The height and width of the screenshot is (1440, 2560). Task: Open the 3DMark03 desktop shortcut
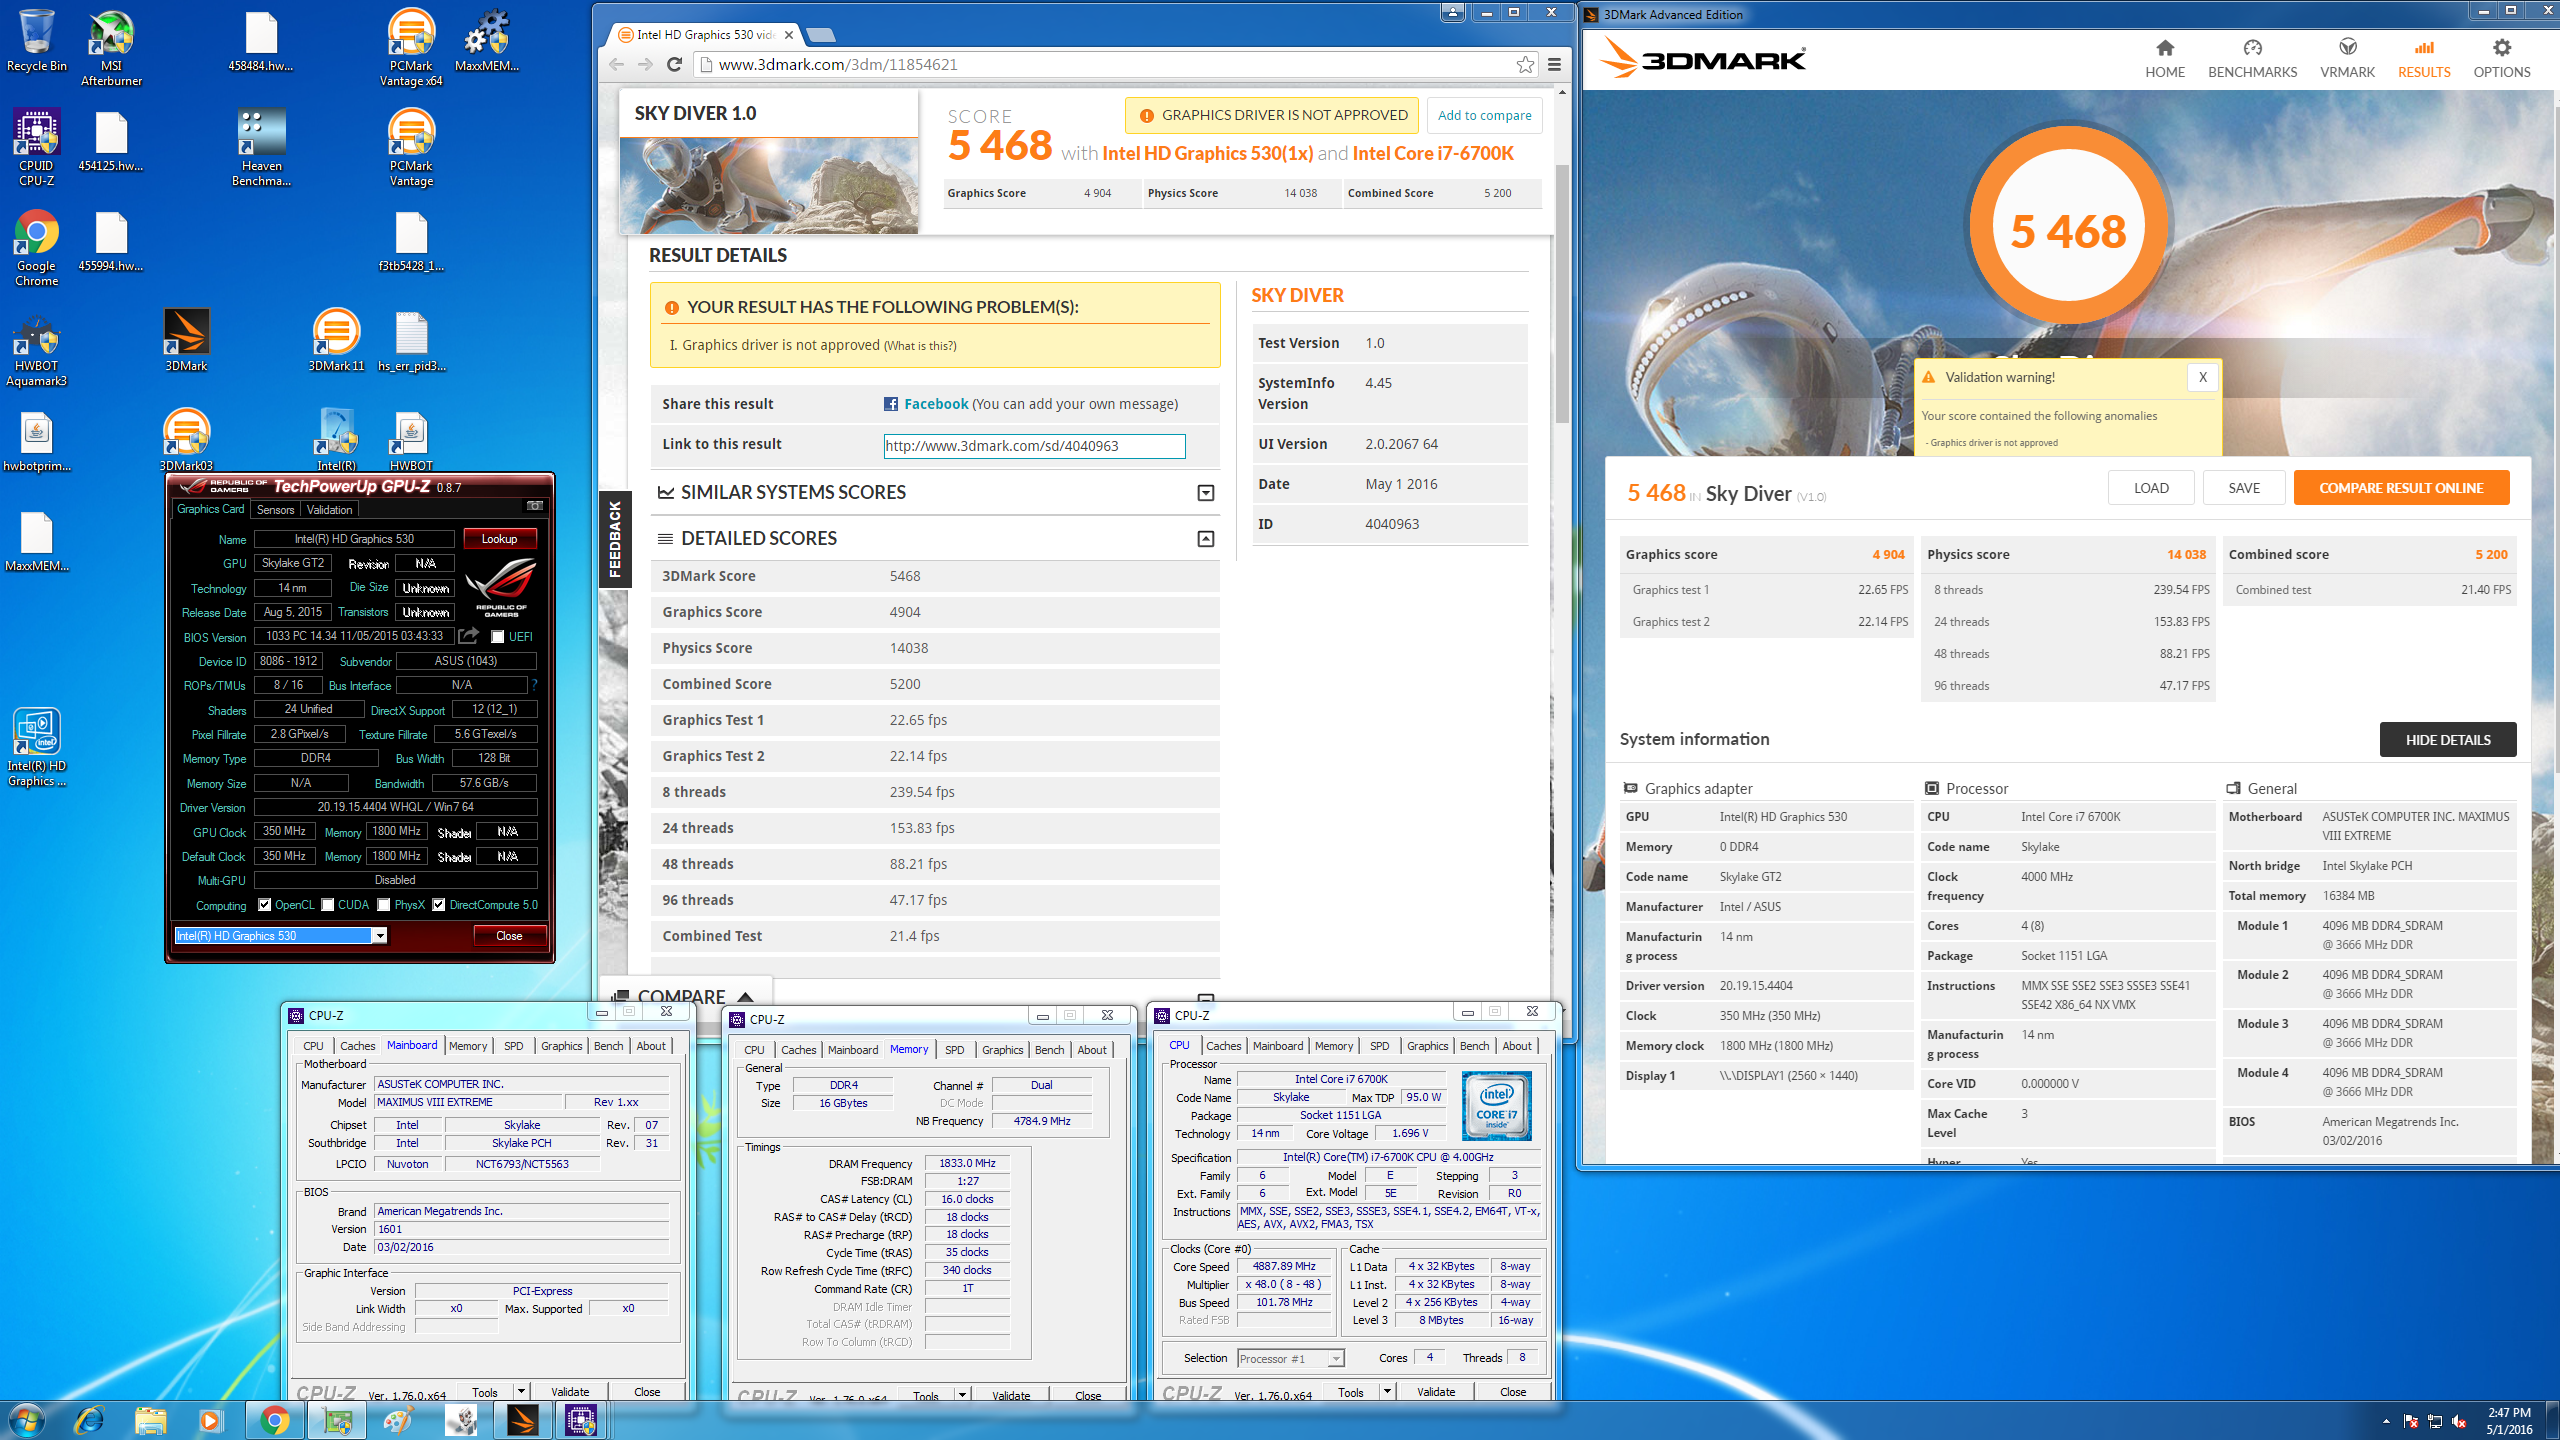click(x=186, y=440)
